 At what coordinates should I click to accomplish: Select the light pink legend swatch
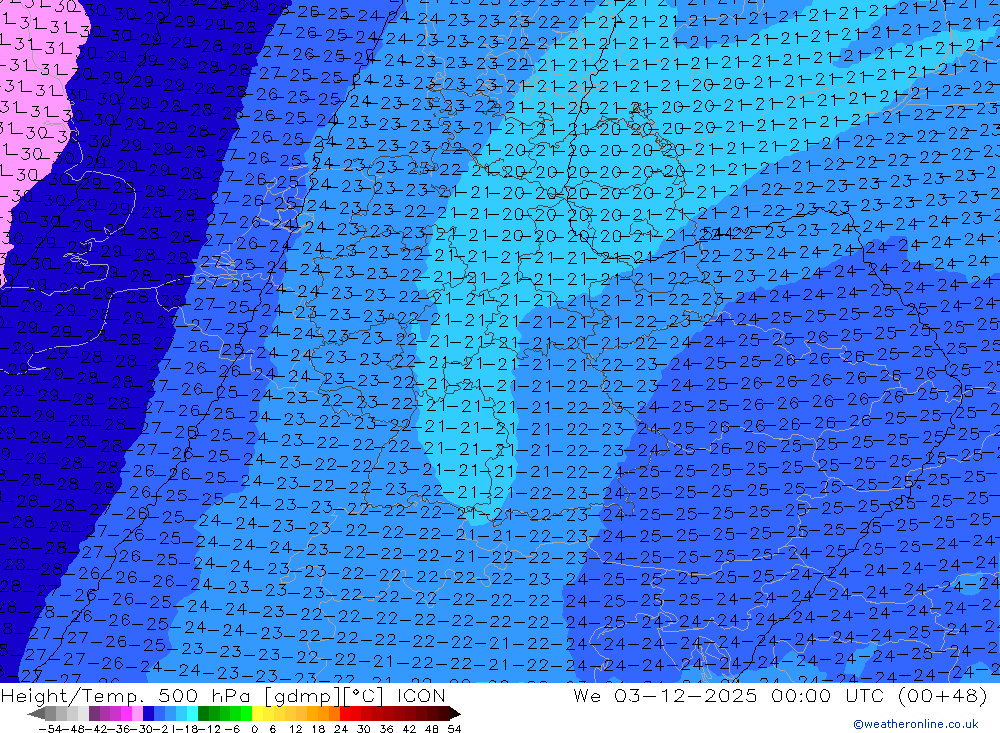coord(137,714)
